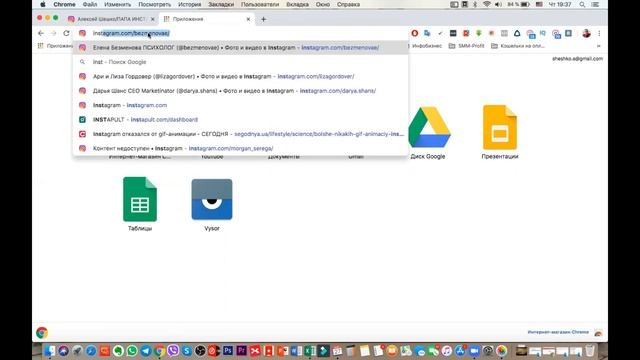Open a new tab with plus button

tap(263, 19)
